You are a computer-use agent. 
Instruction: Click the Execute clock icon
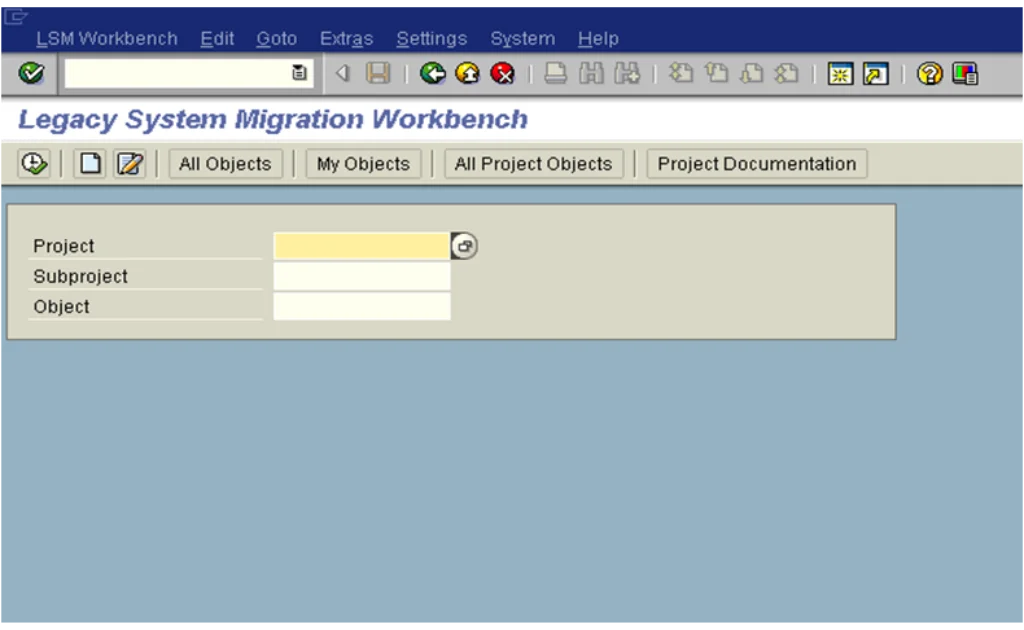[33, 164]
